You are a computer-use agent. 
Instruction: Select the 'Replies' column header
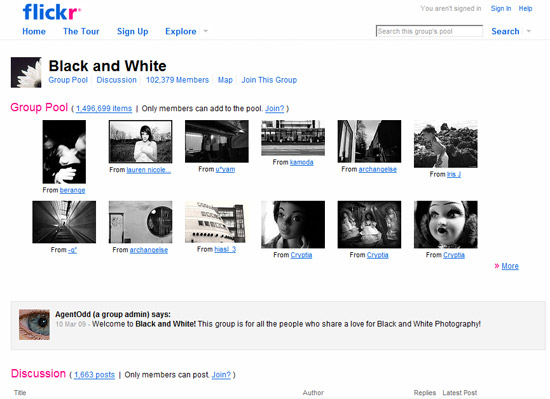point(425,393)
